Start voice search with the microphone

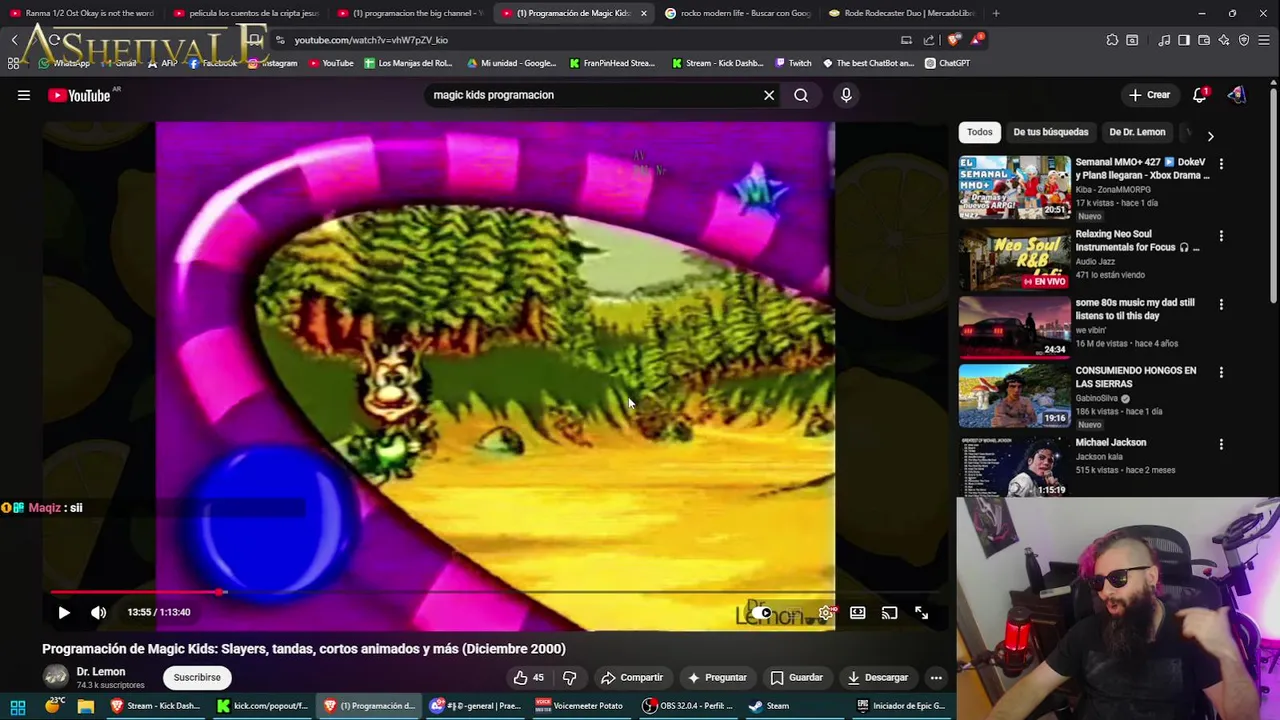(x=846, y=95)
